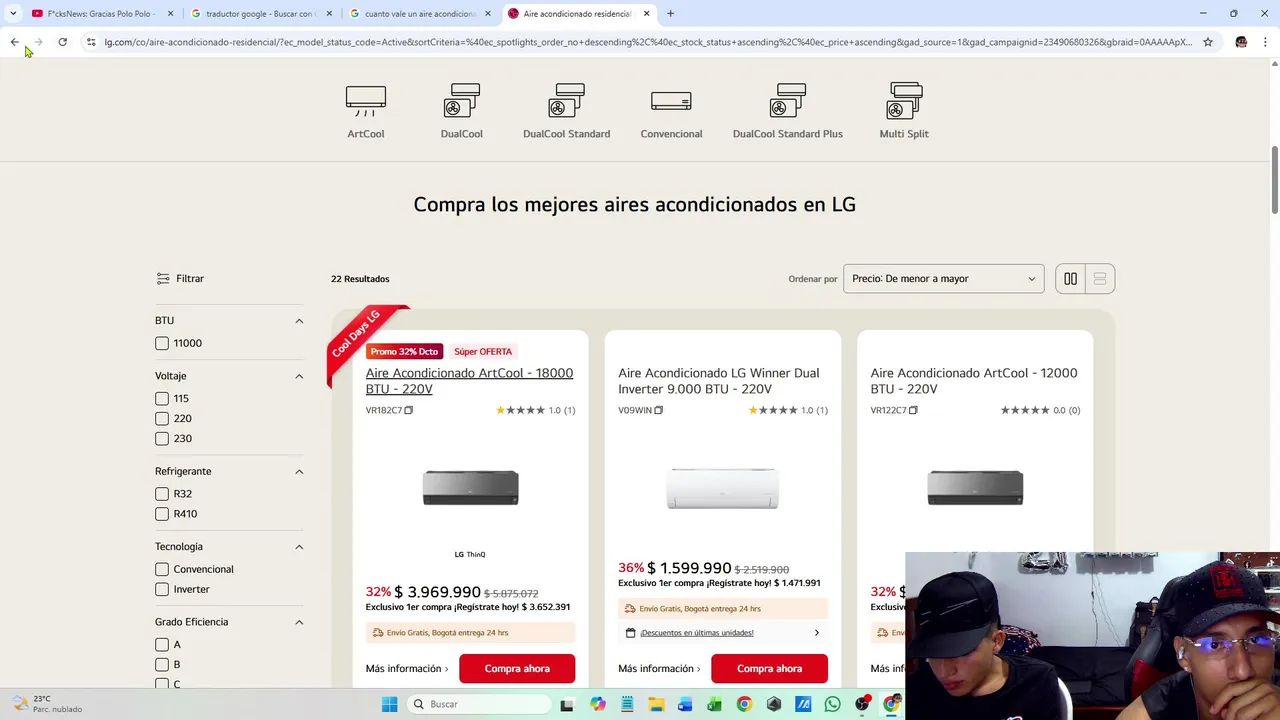Check the 230 voltage filter
Viewport: 1280px width, 720px height.
coord(162,438)
